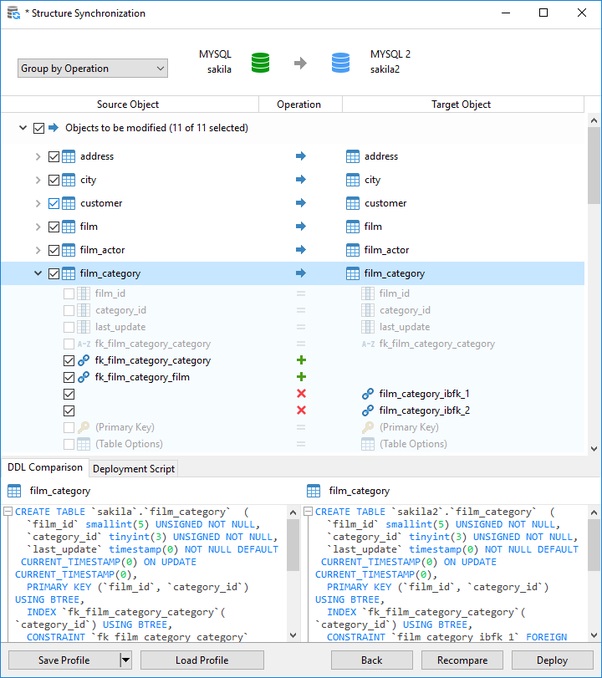The image size is (602, 678).
Task: Click the green MYSQL sakila source database icon
Action: 260,63
